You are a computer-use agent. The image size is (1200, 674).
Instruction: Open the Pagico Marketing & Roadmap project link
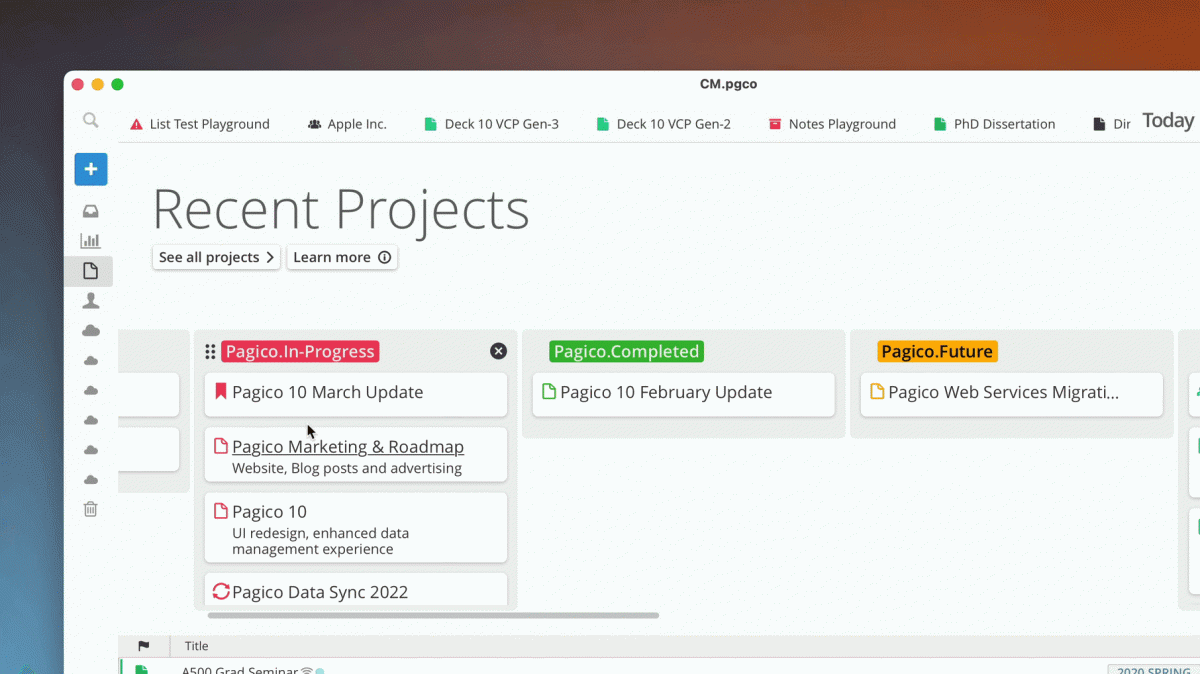coord(347,447)
